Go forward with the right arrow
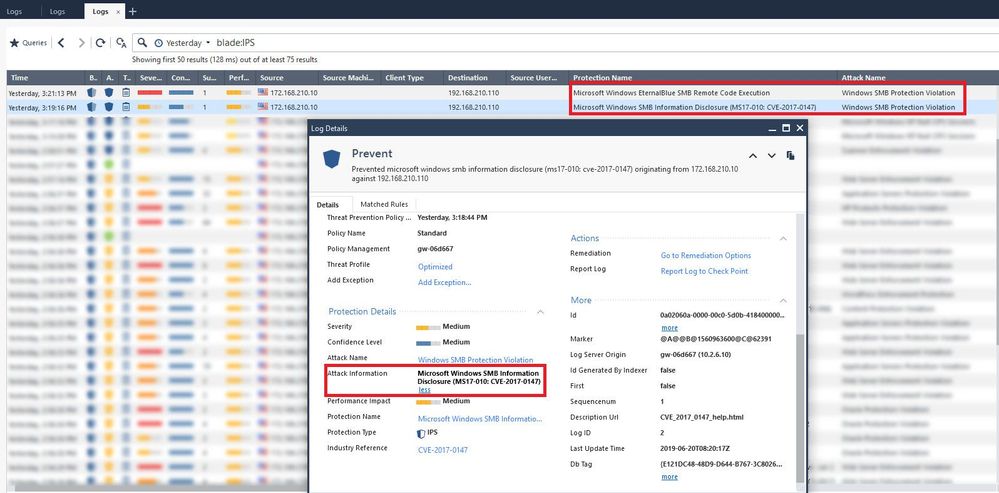 [81, 43]
